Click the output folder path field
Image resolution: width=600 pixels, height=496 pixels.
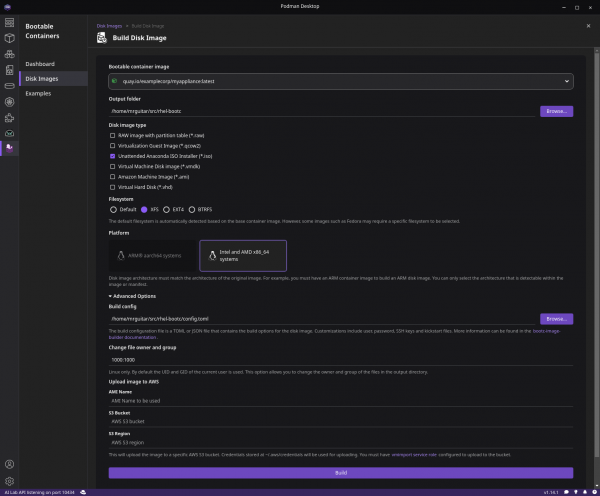(x=322, y=111)
